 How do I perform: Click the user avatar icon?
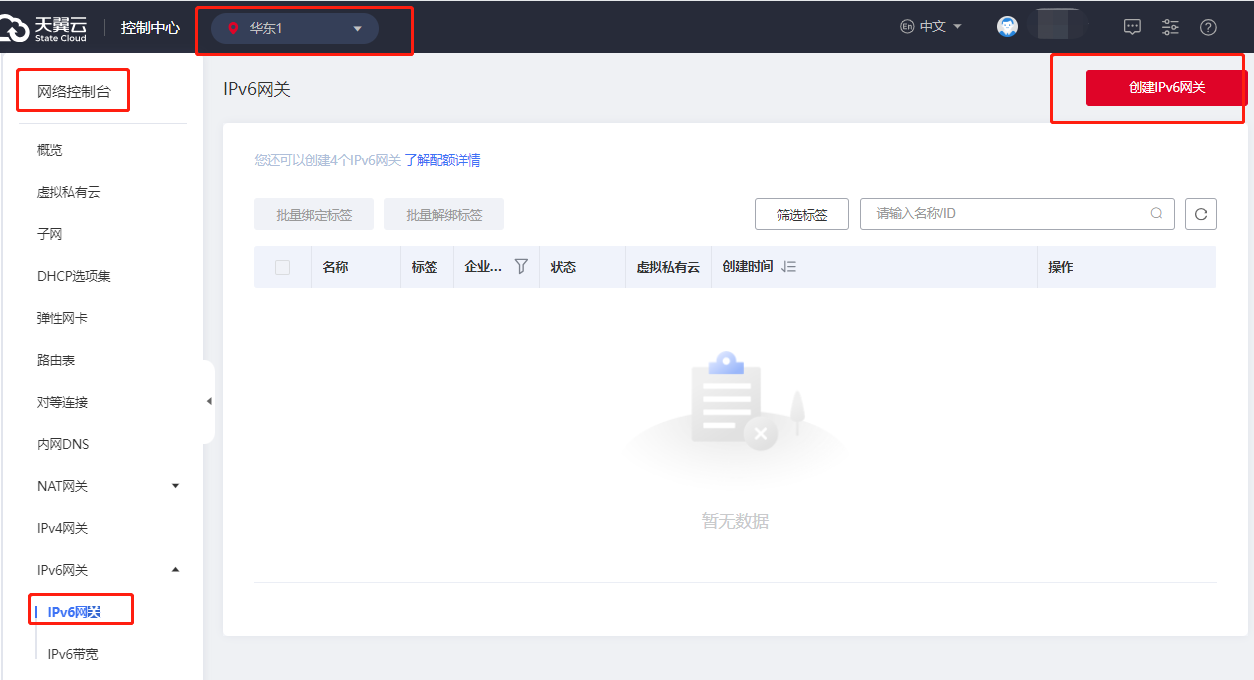(x=1007, y=27)
